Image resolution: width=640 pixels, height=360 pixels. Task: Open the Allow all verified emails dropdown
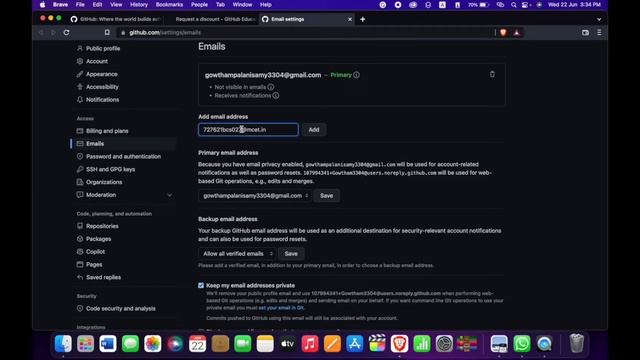coord(237,254)
